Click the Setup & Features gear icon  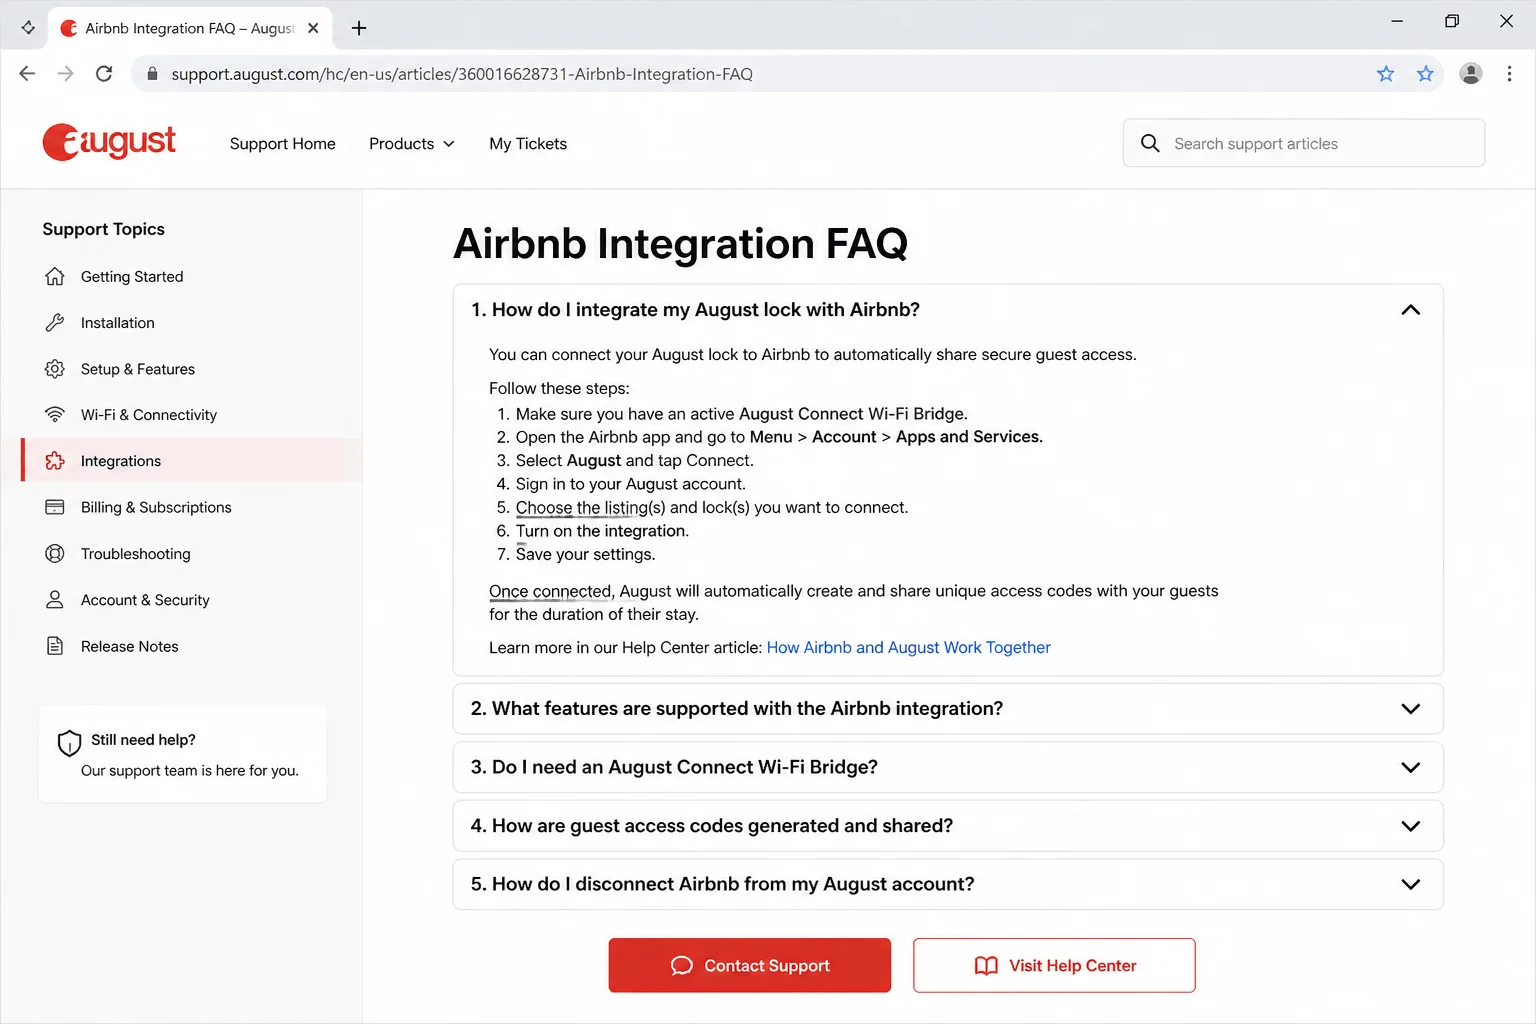click(55, 369)
